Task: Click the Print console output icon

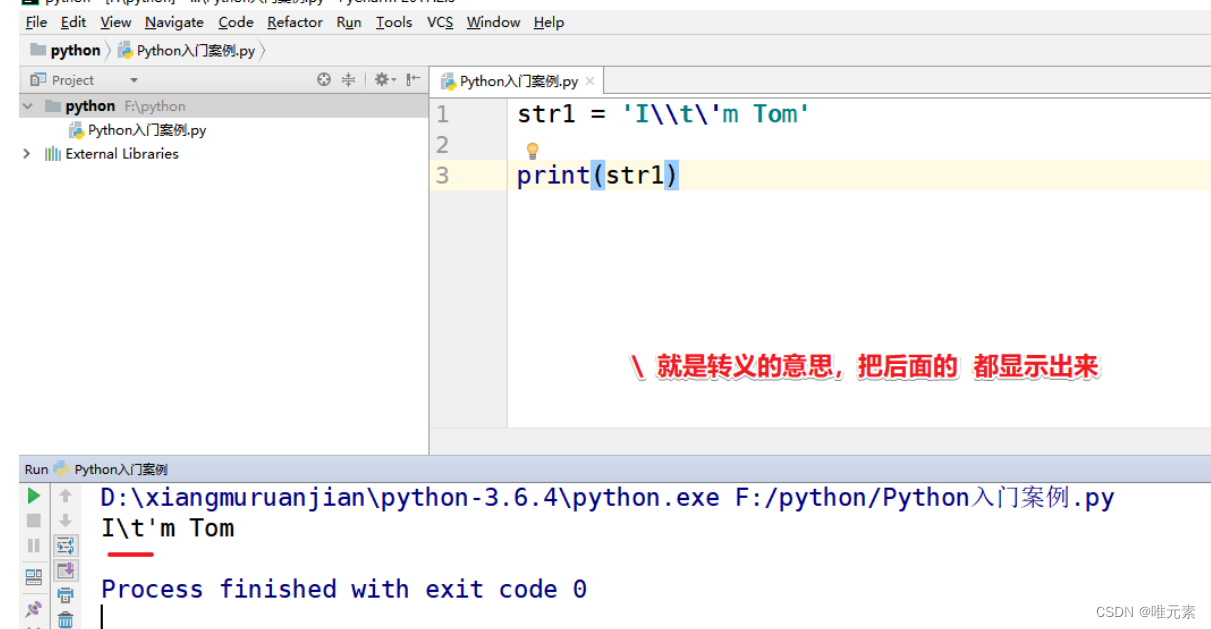Action: [x=65, y=596]
